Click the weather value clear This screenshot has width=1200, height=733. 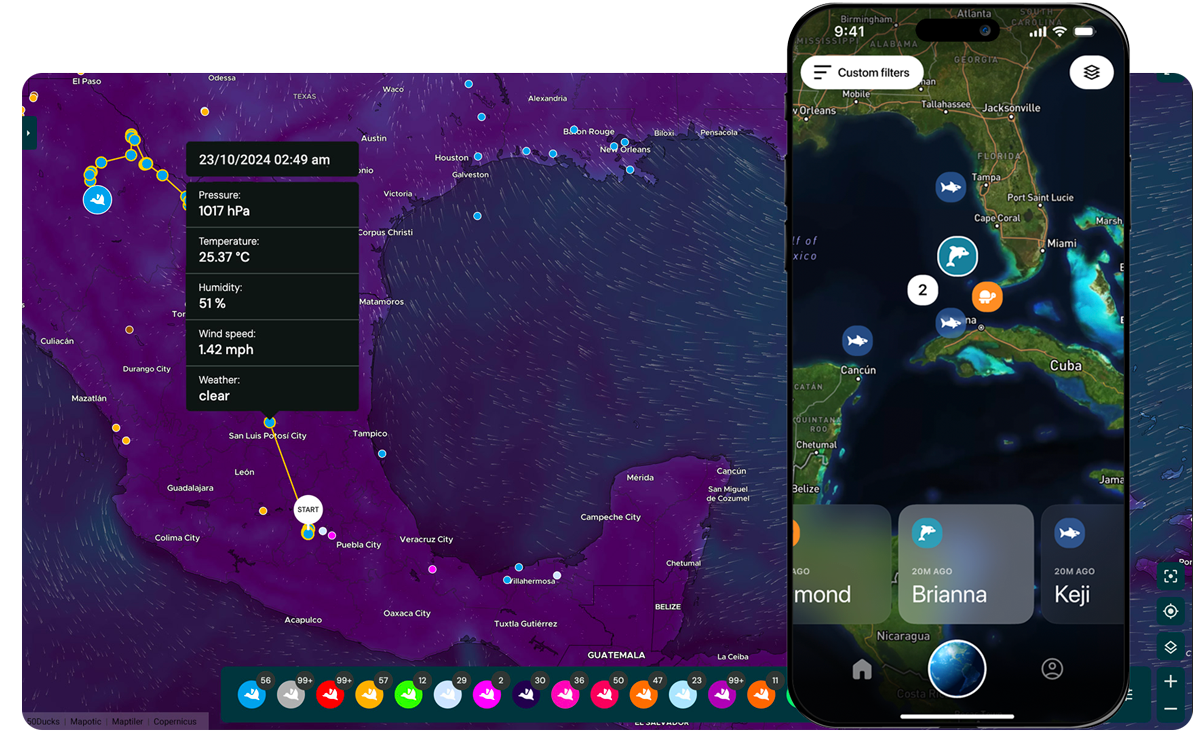(x=214, y=395)
